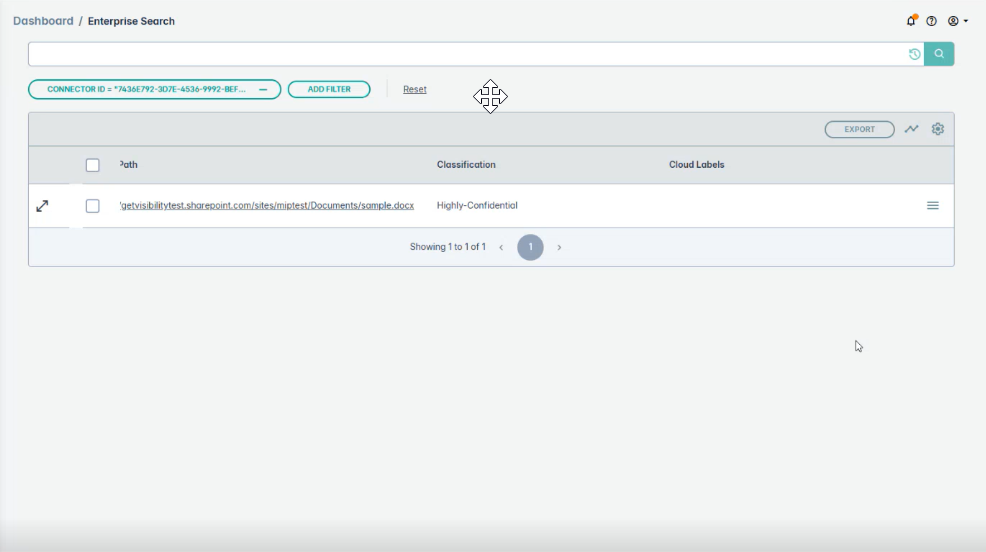
Task: Sort by Classification column header
Action: coord(466,165)
